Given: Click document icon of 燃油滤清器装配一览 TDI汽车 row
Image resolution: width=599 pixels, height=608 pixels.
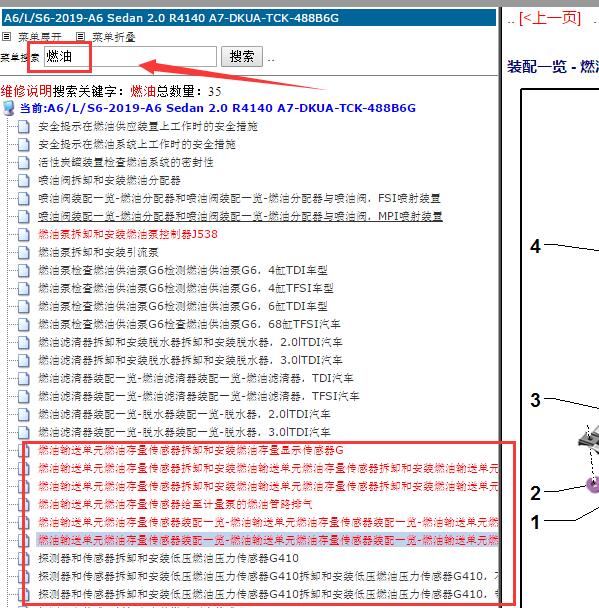Looking at the screenshot, I should point(24,378).
